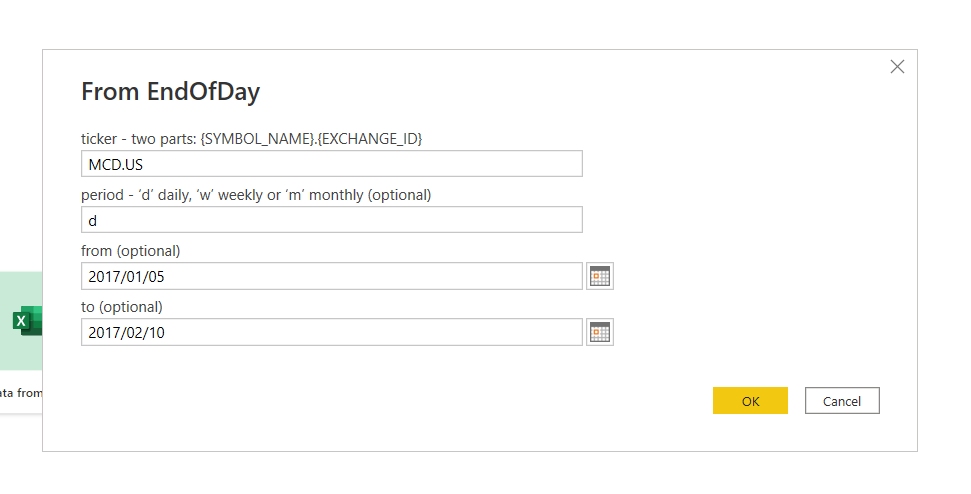The height and width of the screenshot is (494, 971).
Task: Place cursor at end of 2017/01/05 text
Action: [x=166, y=277]
